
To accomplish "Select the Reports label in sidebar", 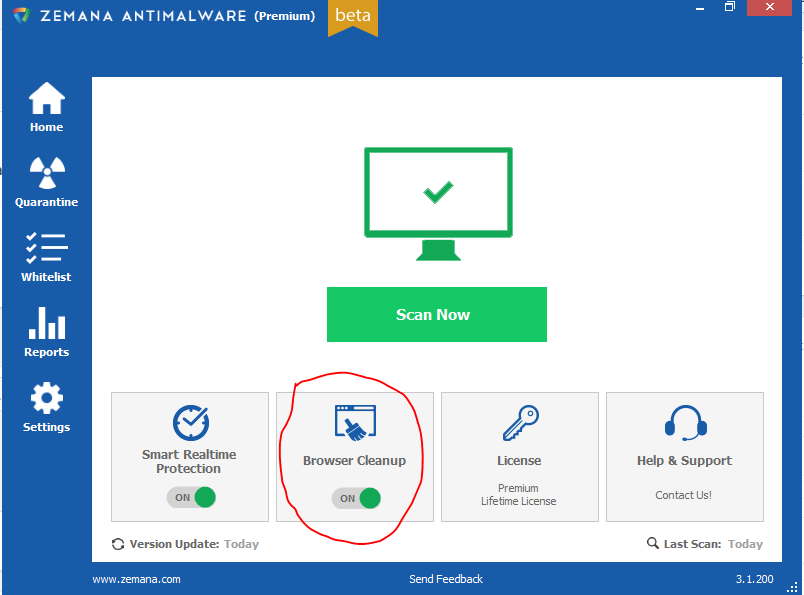I will click(46, 352).
